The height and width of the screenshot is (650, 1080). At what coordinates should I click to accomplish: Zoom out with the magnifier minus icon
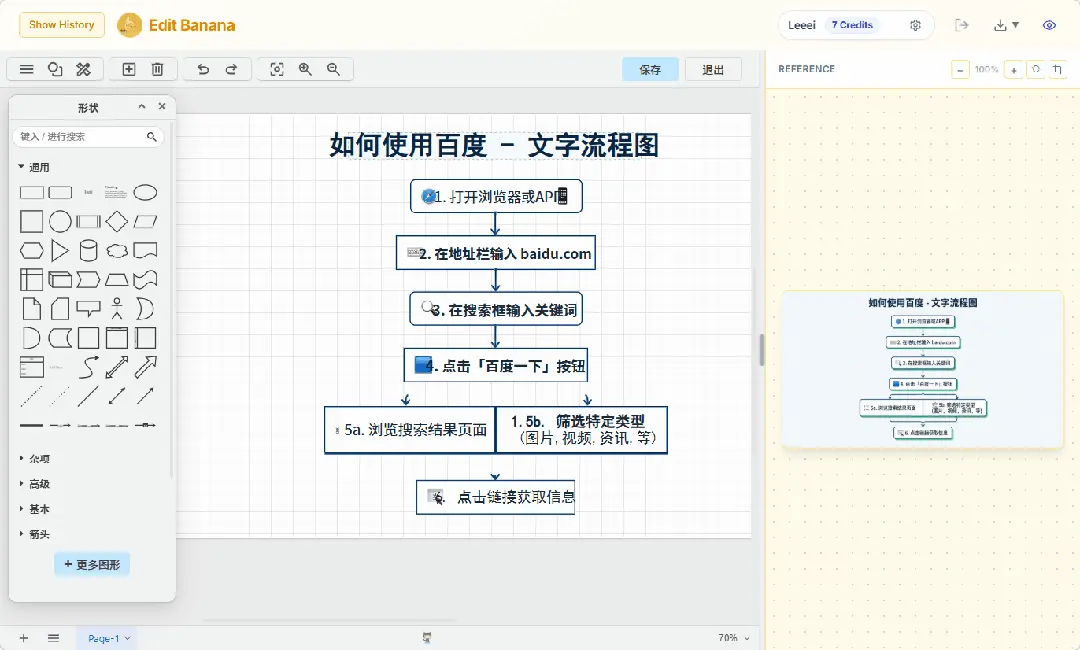coord(334,69)
